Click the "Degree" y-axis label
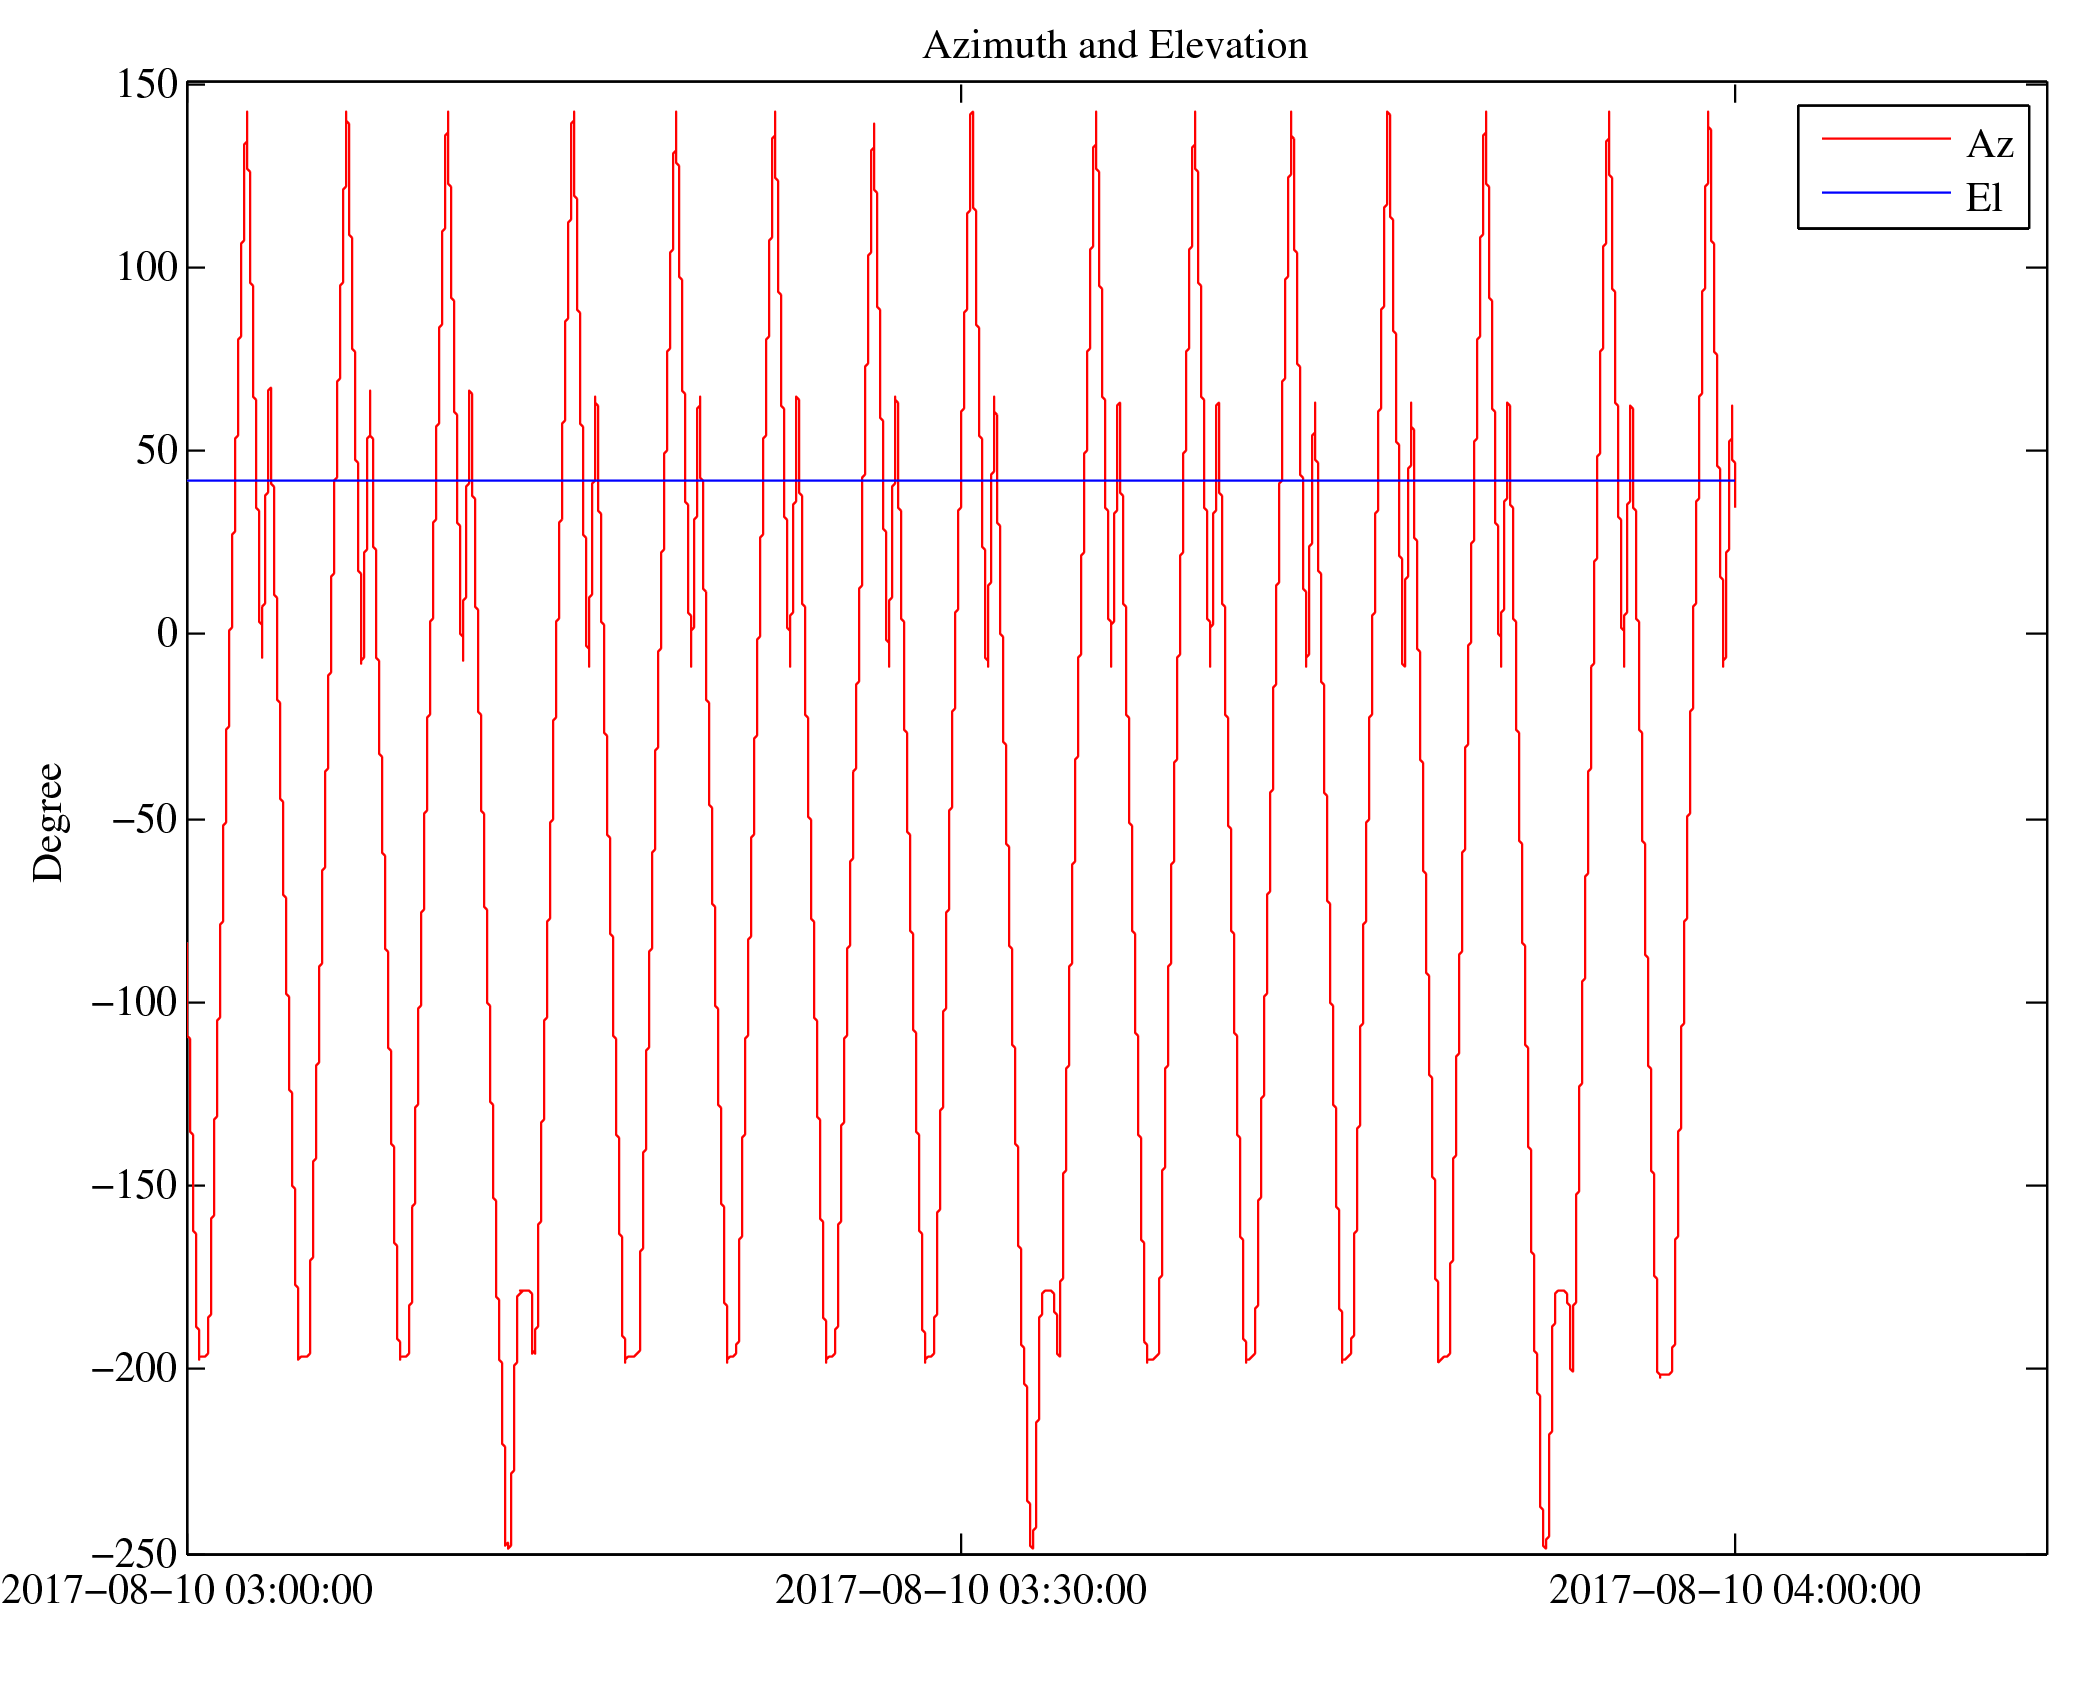Viewport: 2075px width, 1683px height. point(48,822)
